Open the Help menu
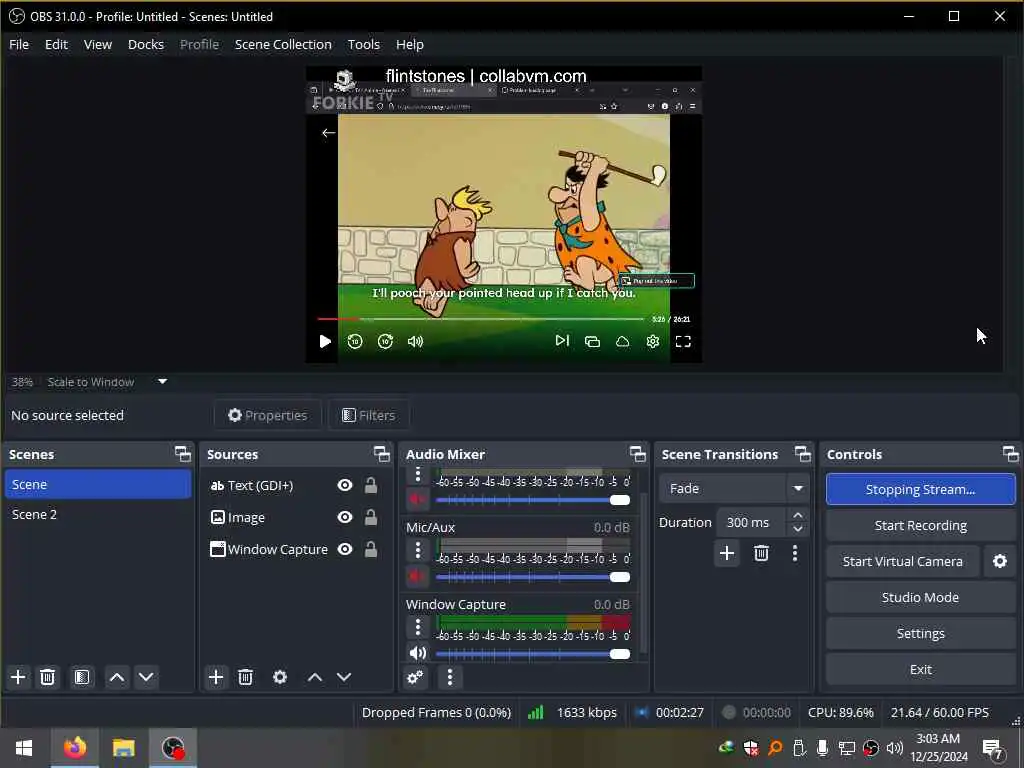Screen dimensions: 1024x768 pos(409,44)
